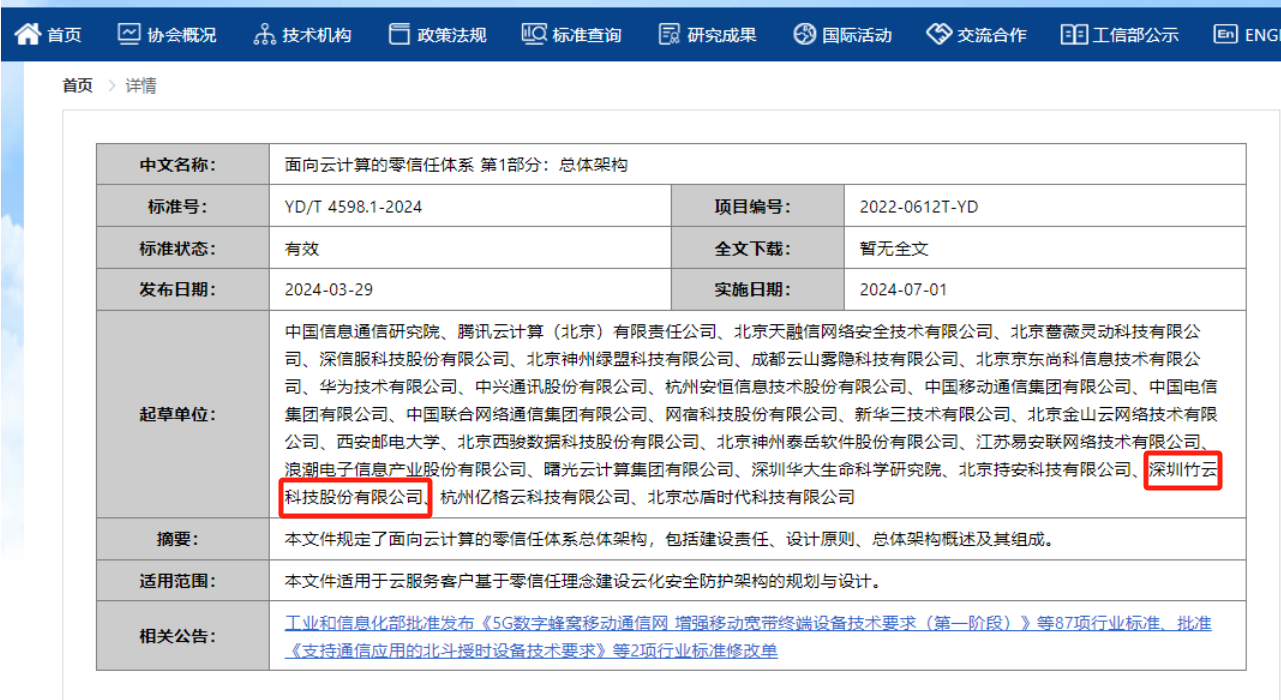Click the 技术机构 hierarchy icon
Viewport: 1281px width, 700px height.
pyautogui.click(x=264, y=35)
